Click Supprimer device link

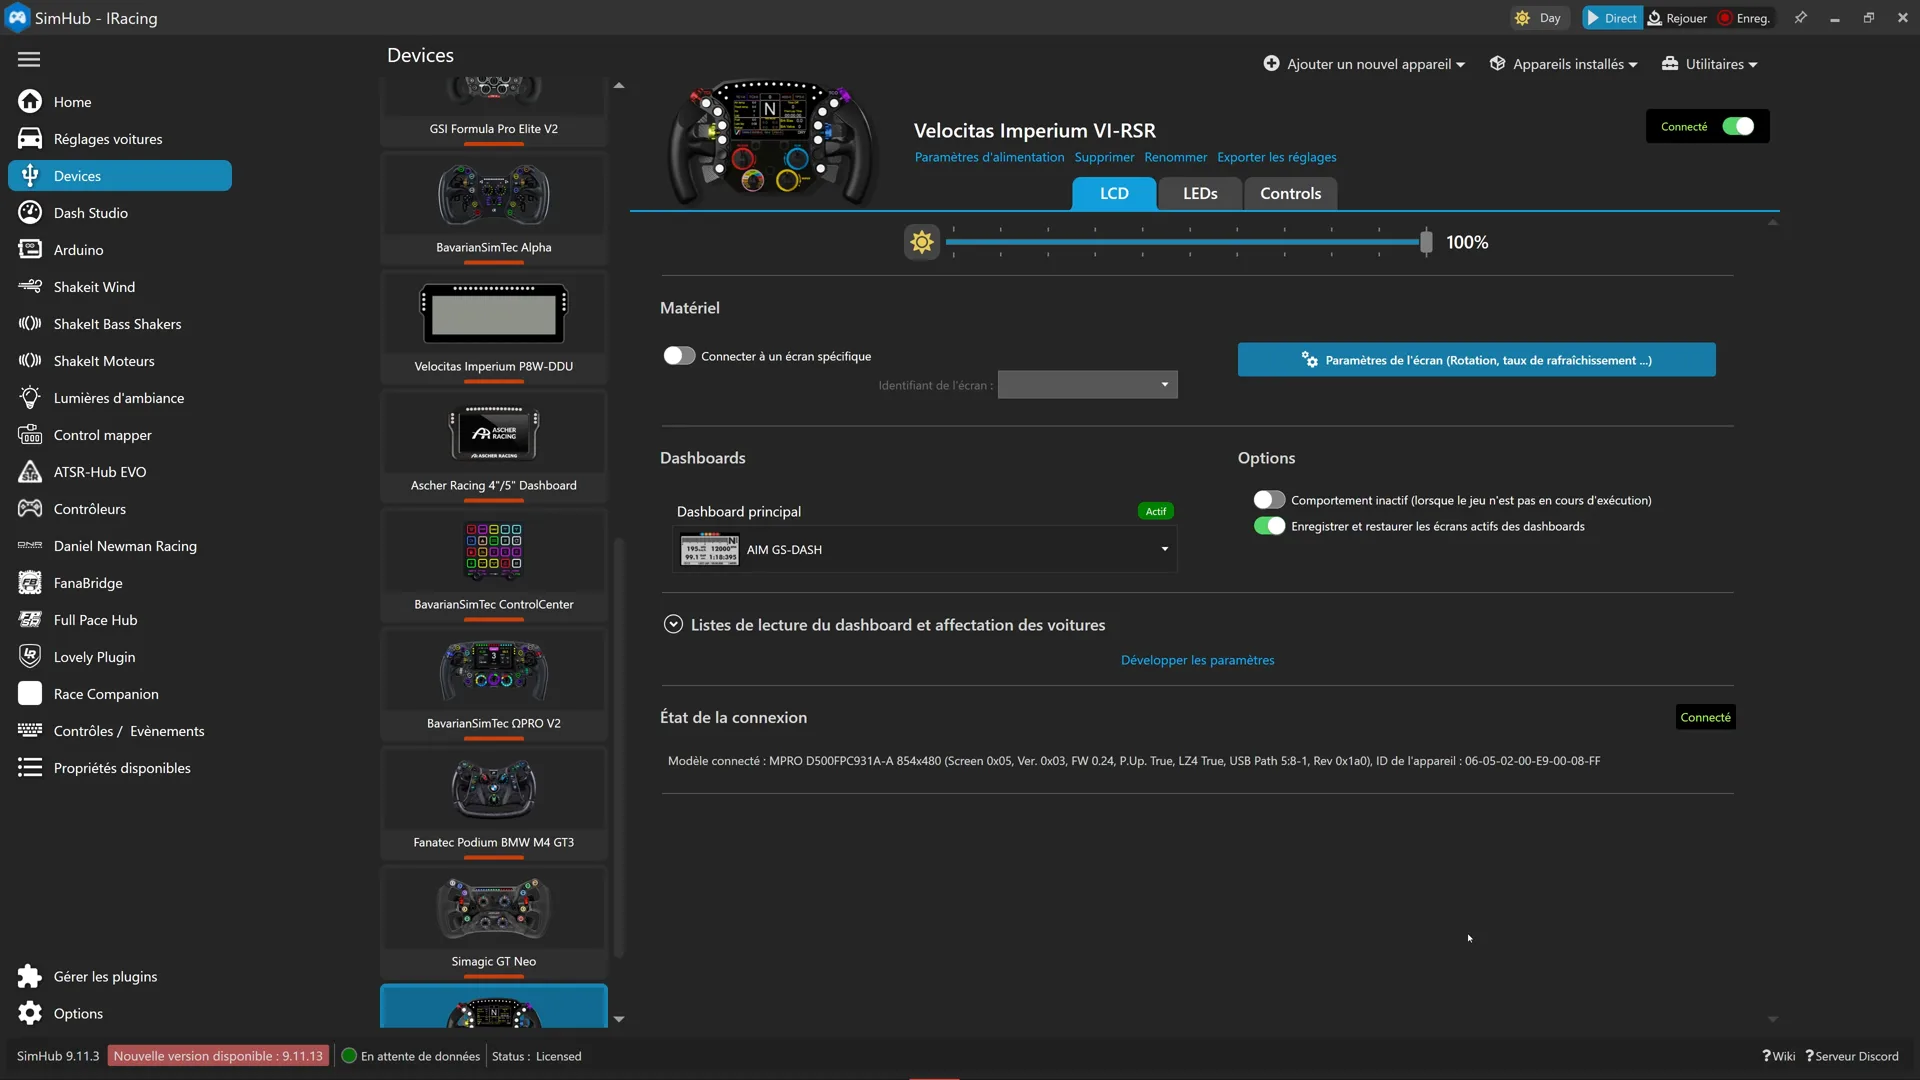click(1104, 157)
